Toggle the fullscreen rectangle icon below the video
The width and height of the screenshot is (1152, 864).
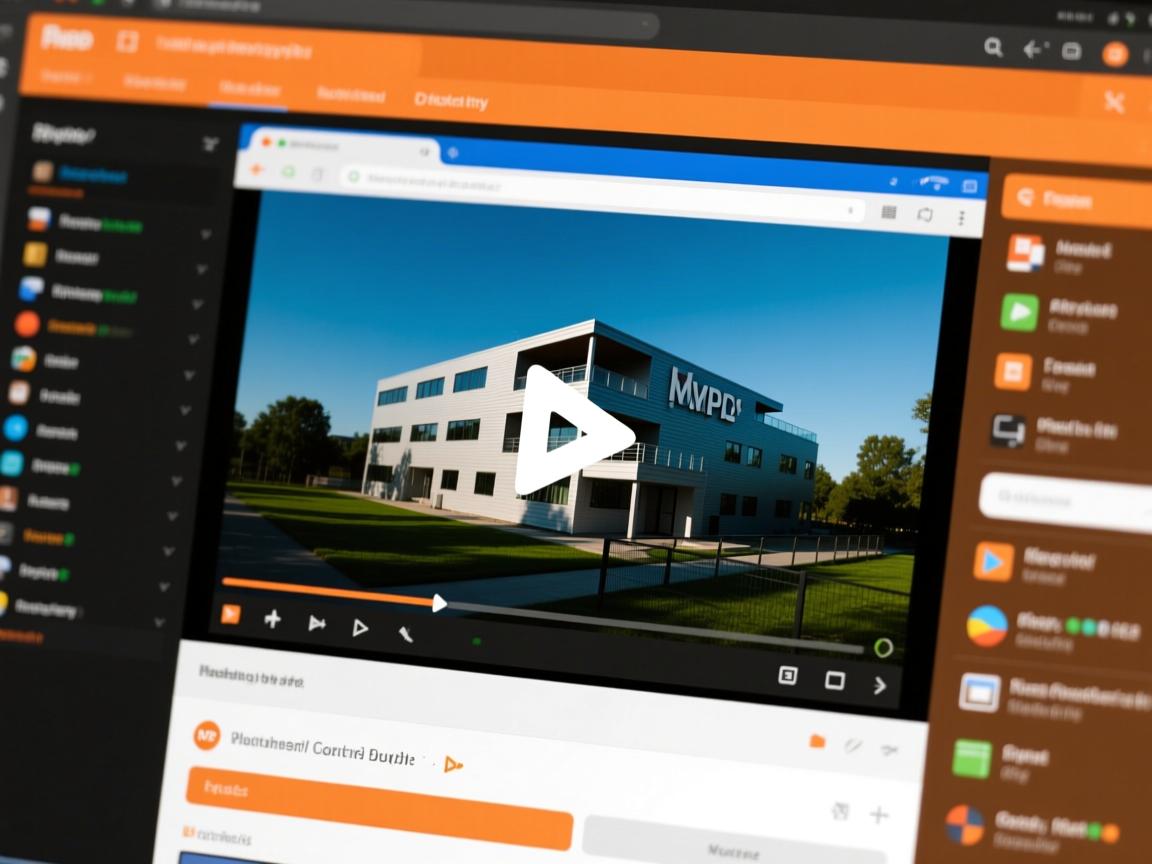click(834, 680)
